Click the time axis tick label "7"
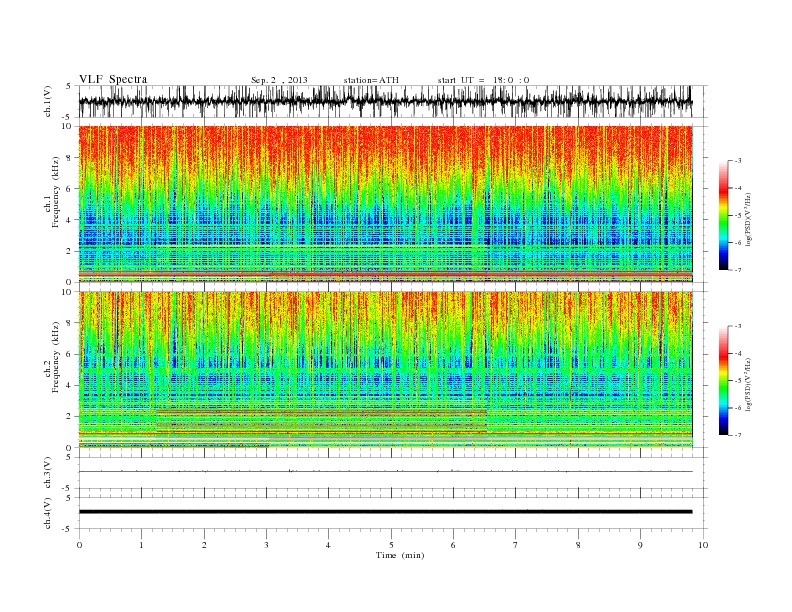 [x=516, y=545]
